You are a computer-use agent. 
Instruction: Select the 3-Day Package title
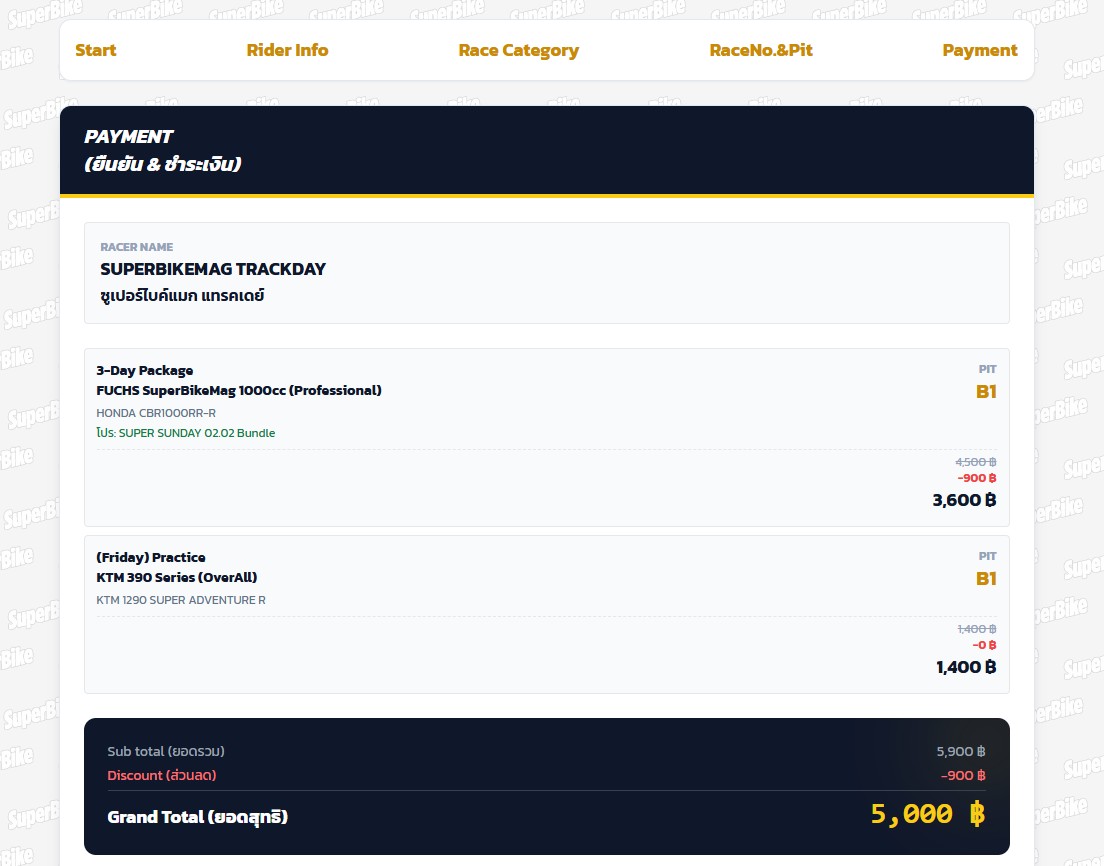coord(145,370)
